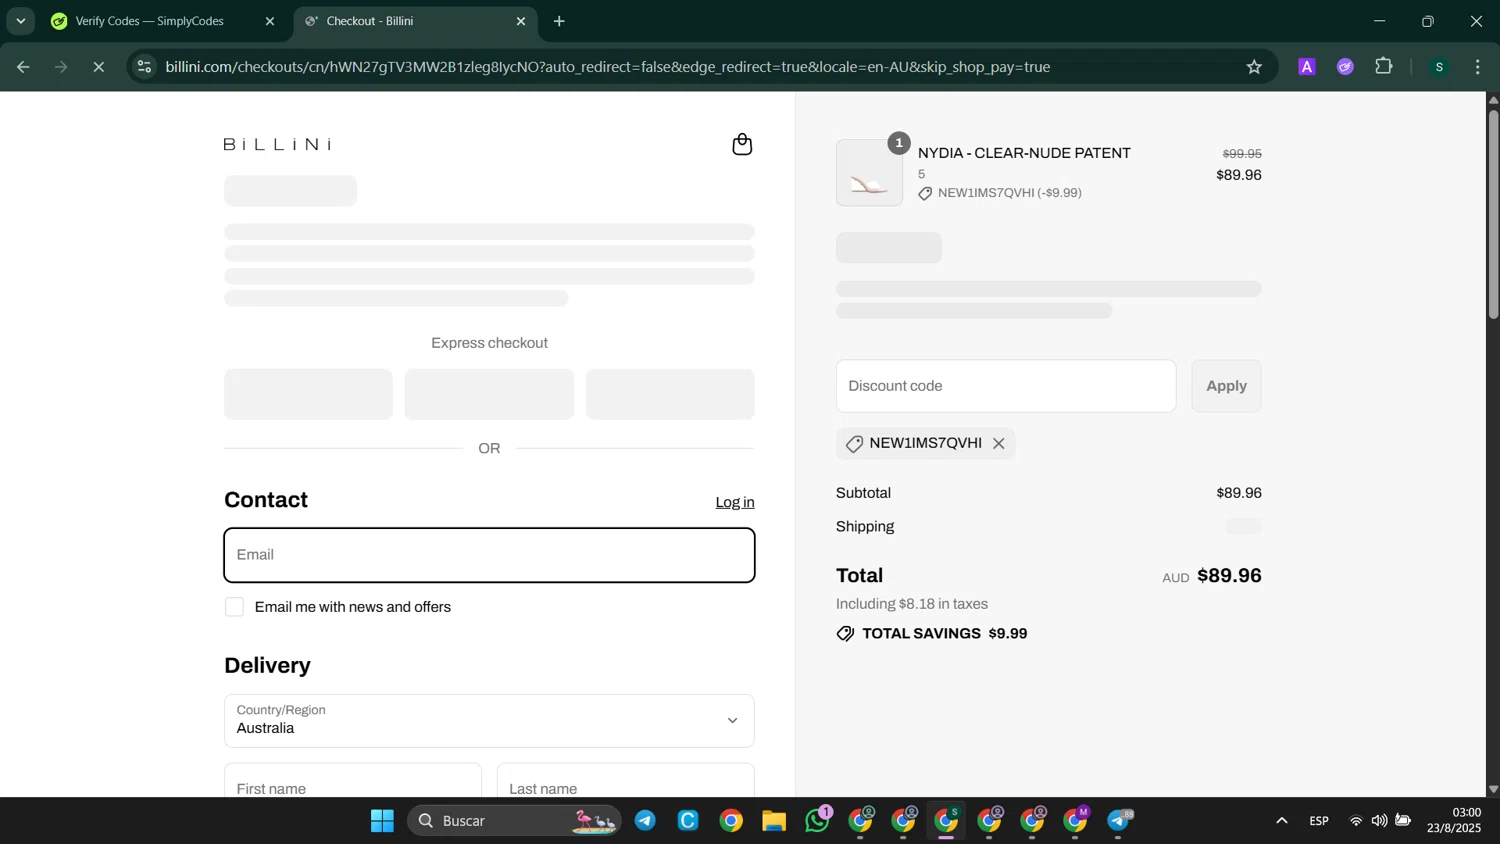Remove the NEW1IMS7QVHI discount code tag
The height and width of the screenshot is (844, 1500).
click(x=998, y=444)
